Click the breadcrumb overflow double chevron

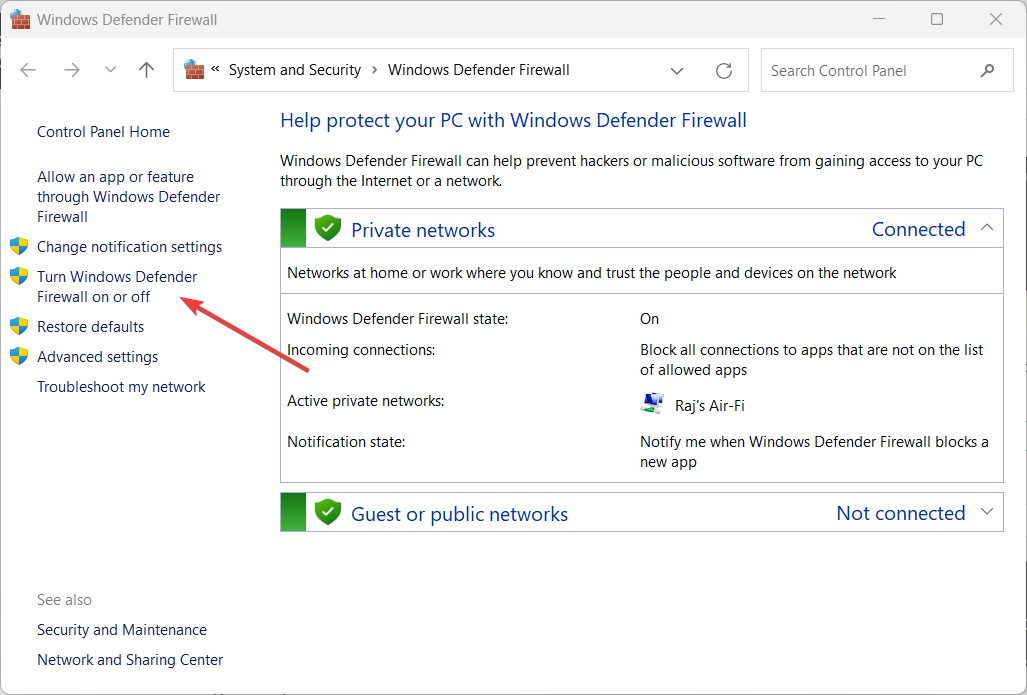tap(215, 69)
